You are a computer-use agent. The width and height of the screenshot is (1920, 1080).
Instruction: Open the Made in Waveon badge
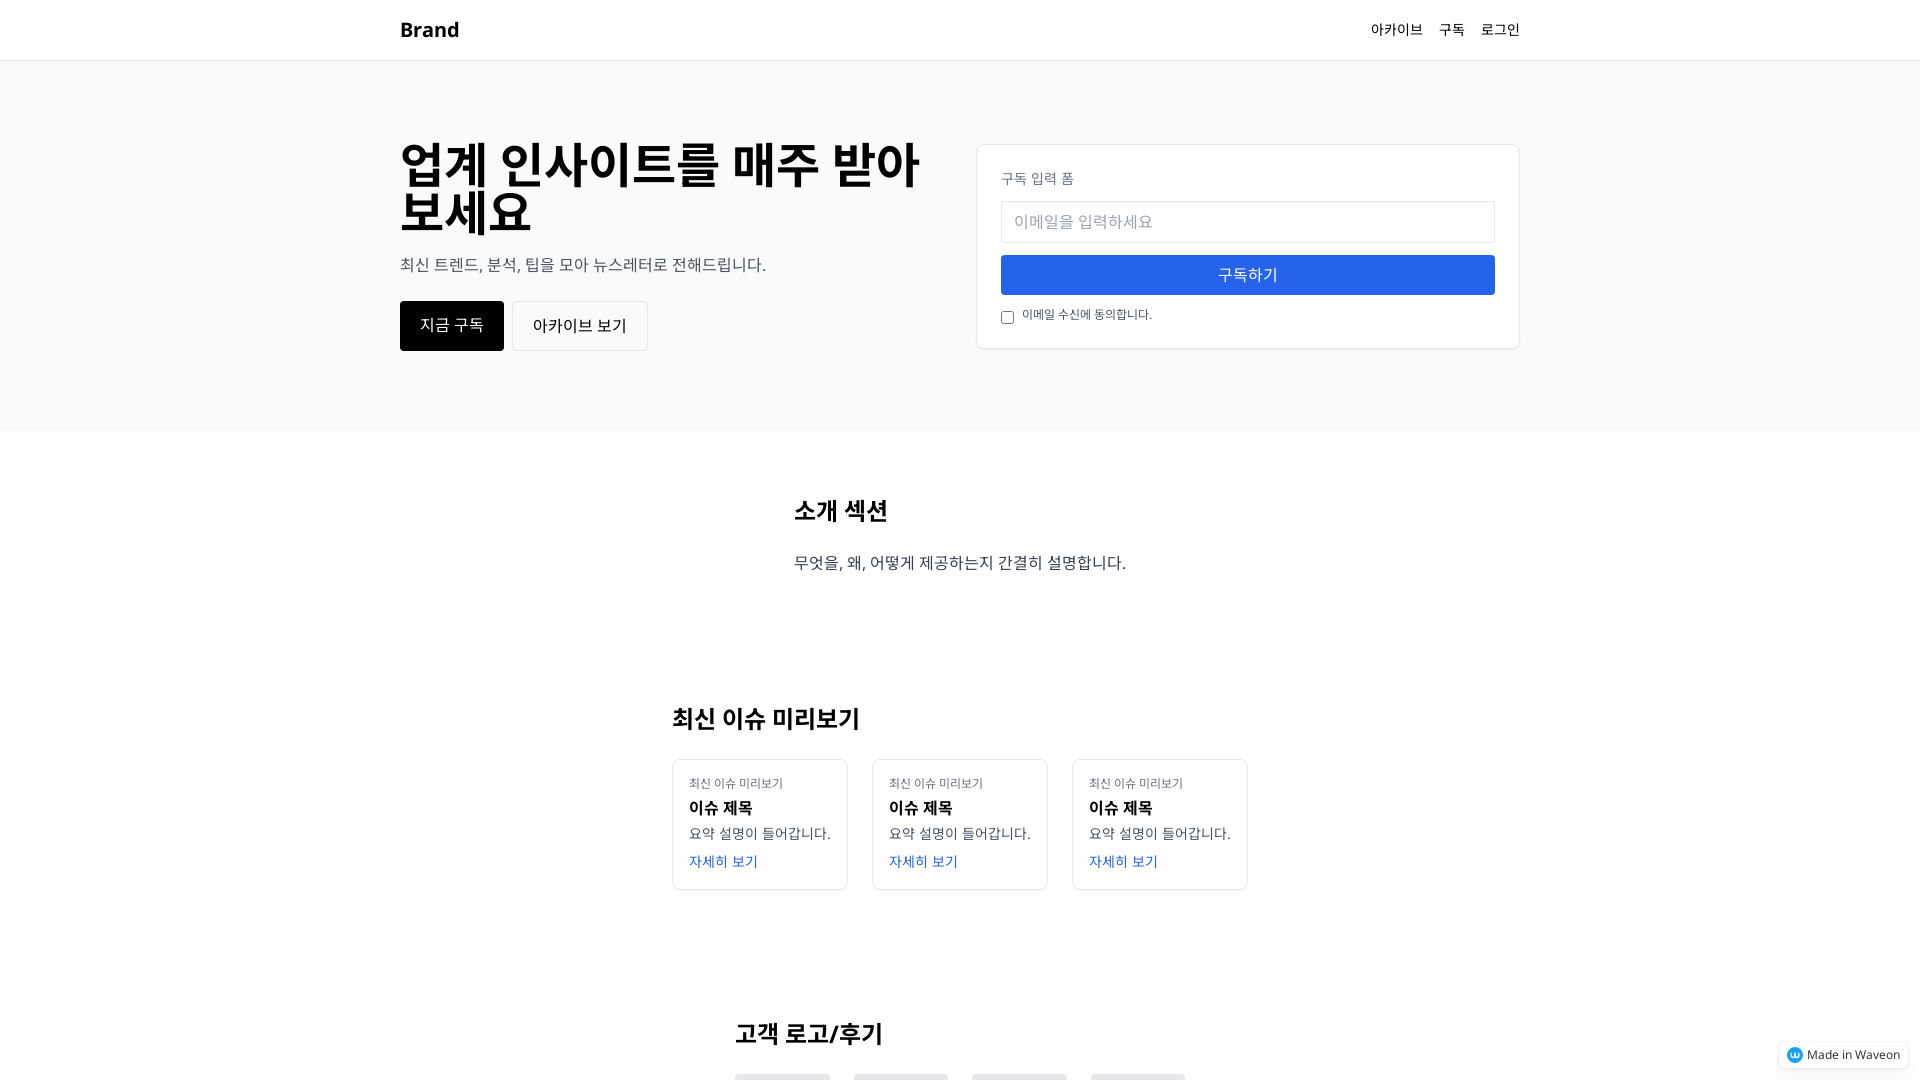point(1842,1055)
